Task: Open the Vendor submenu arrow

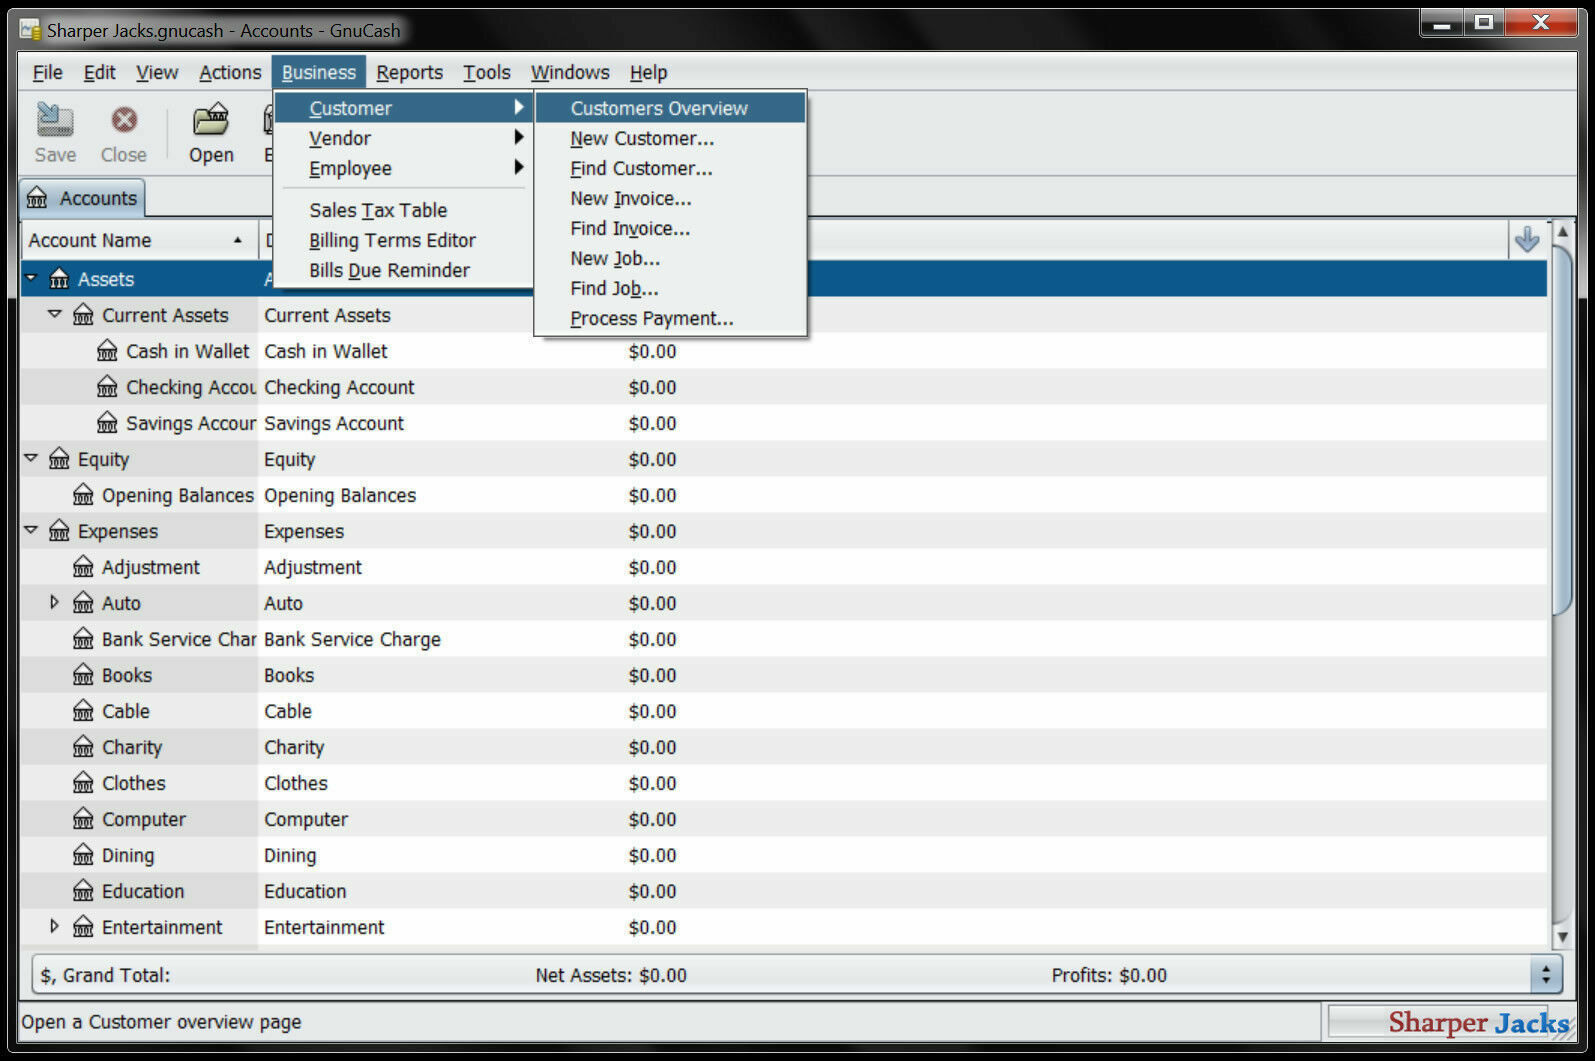Action: pyautogui.click(x=519, y=137)
